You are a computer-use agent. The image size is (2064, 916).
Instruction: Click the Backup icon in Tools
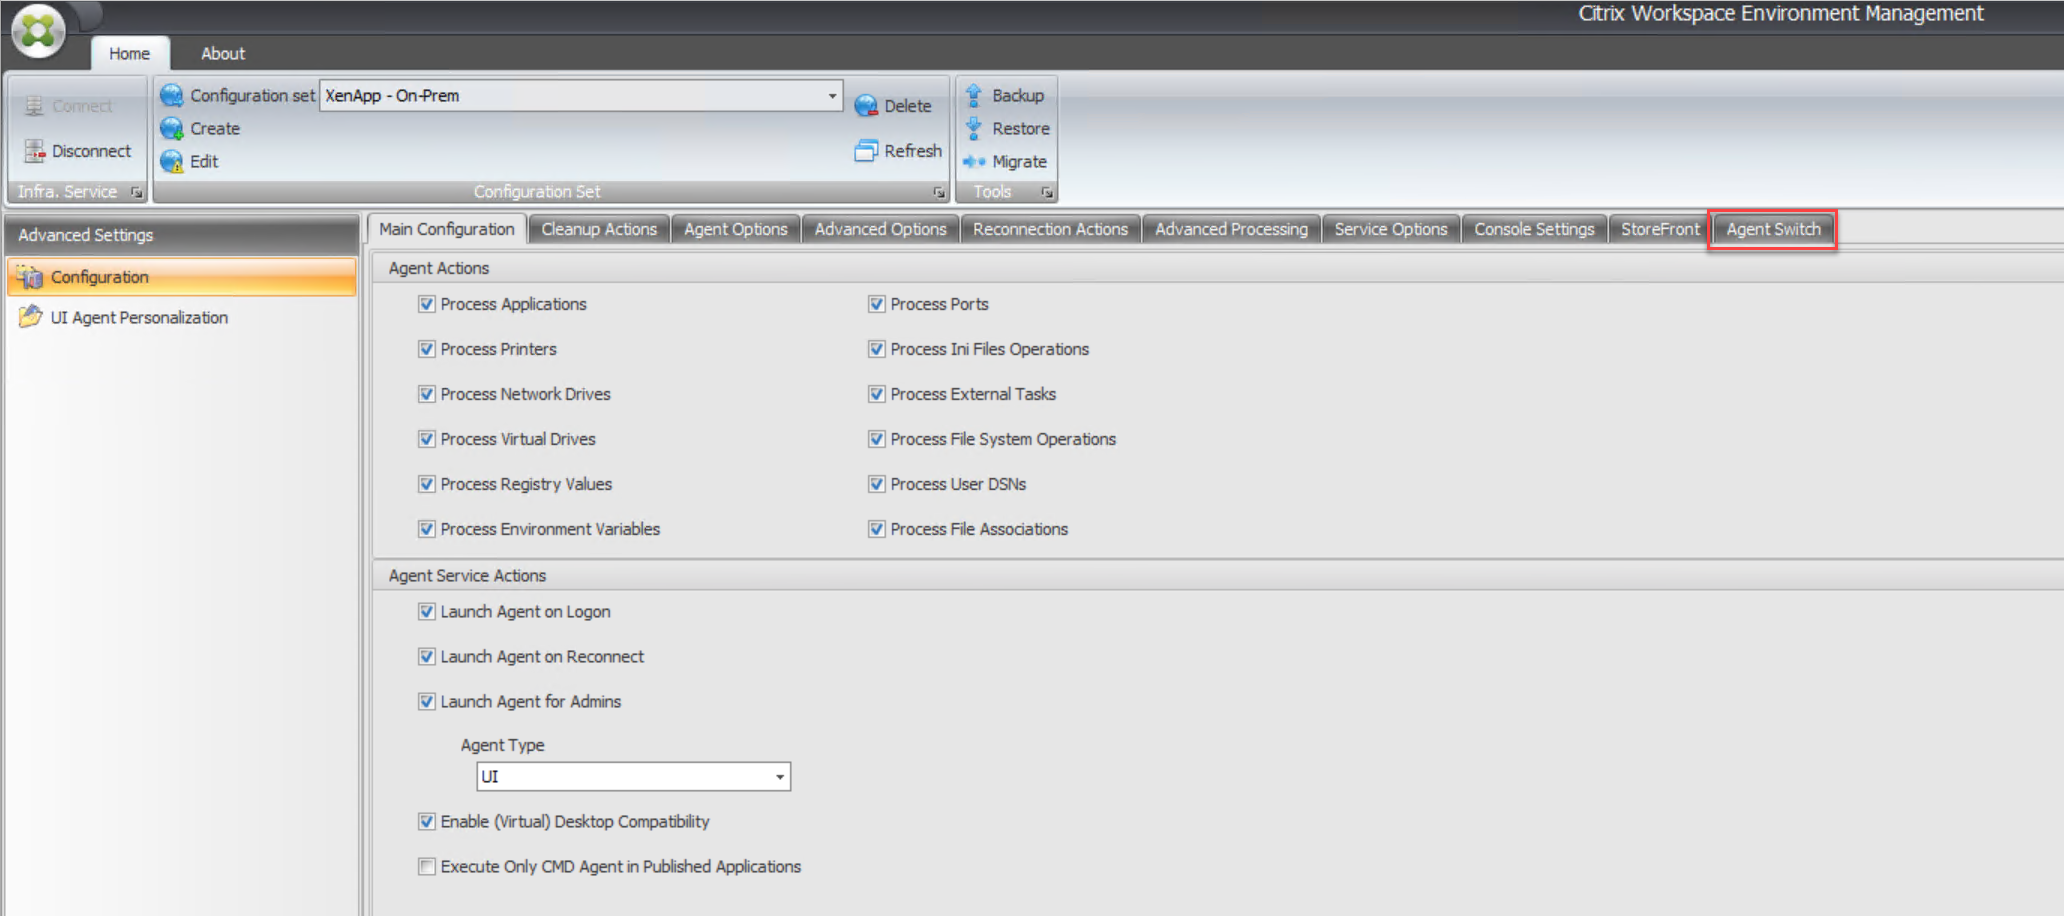coord(973,96)
